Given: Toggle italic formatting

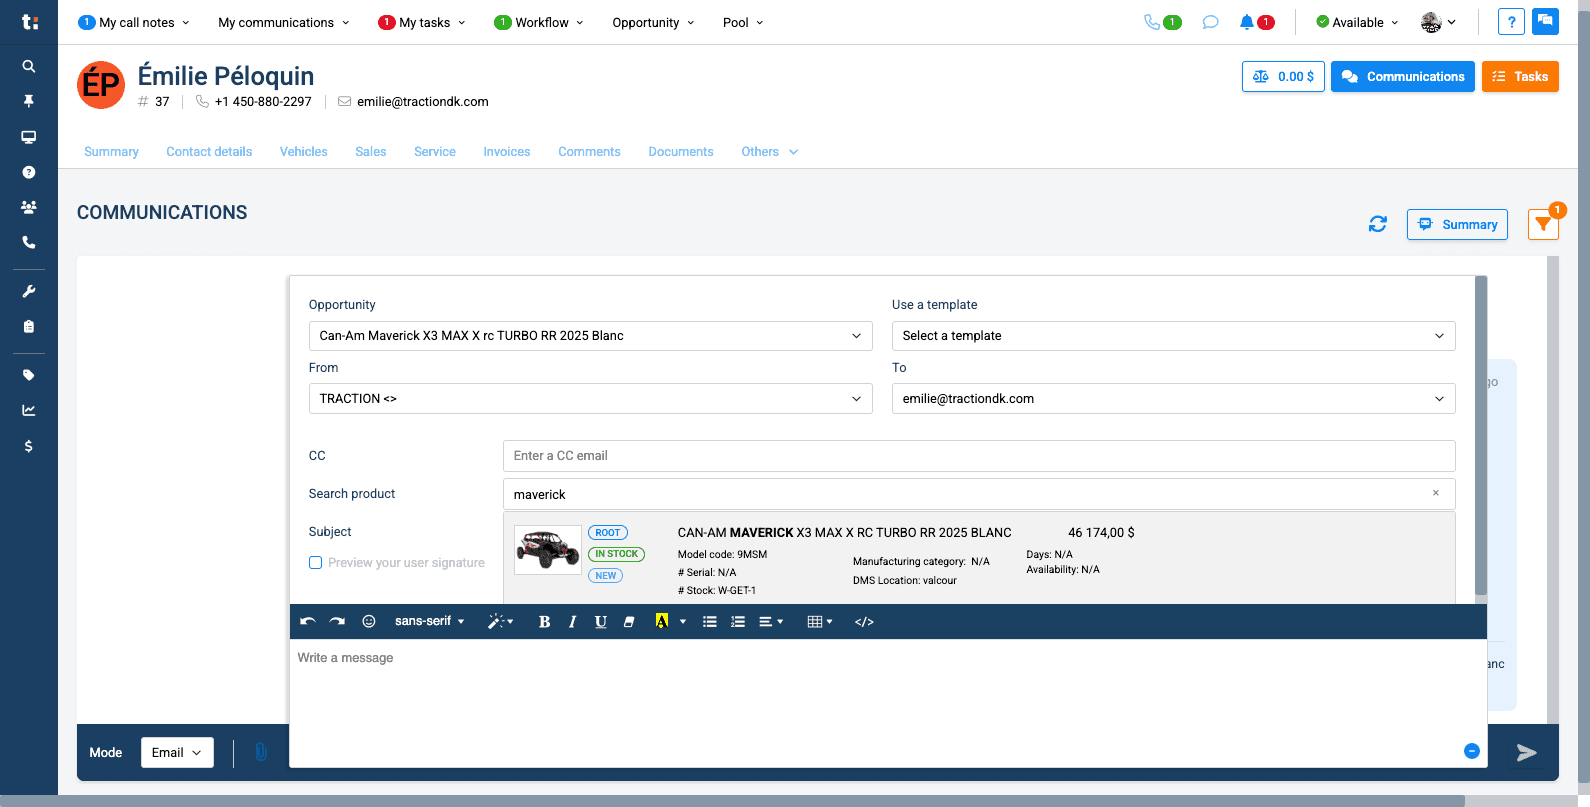Looking at the screenshot, I should 572,622.
